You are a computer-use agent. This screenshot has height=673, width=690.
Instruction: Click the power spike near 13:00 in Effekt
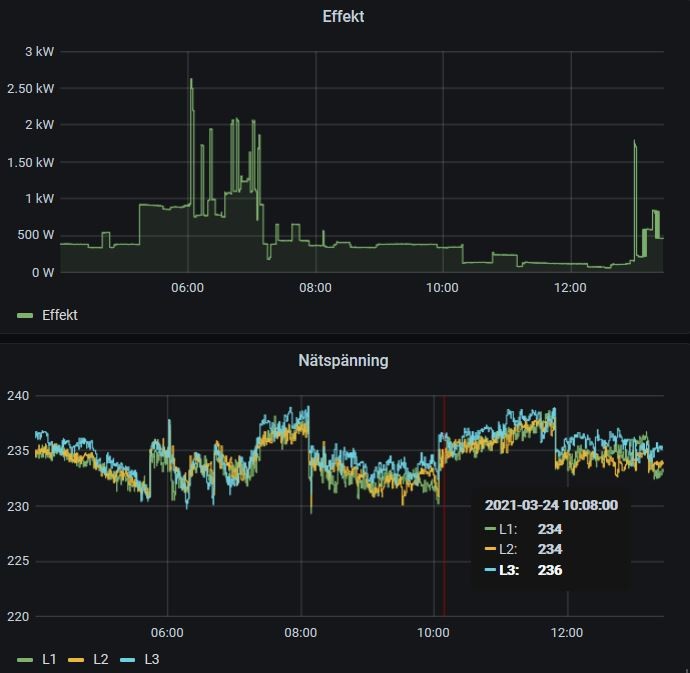click(x=635, y=143)
